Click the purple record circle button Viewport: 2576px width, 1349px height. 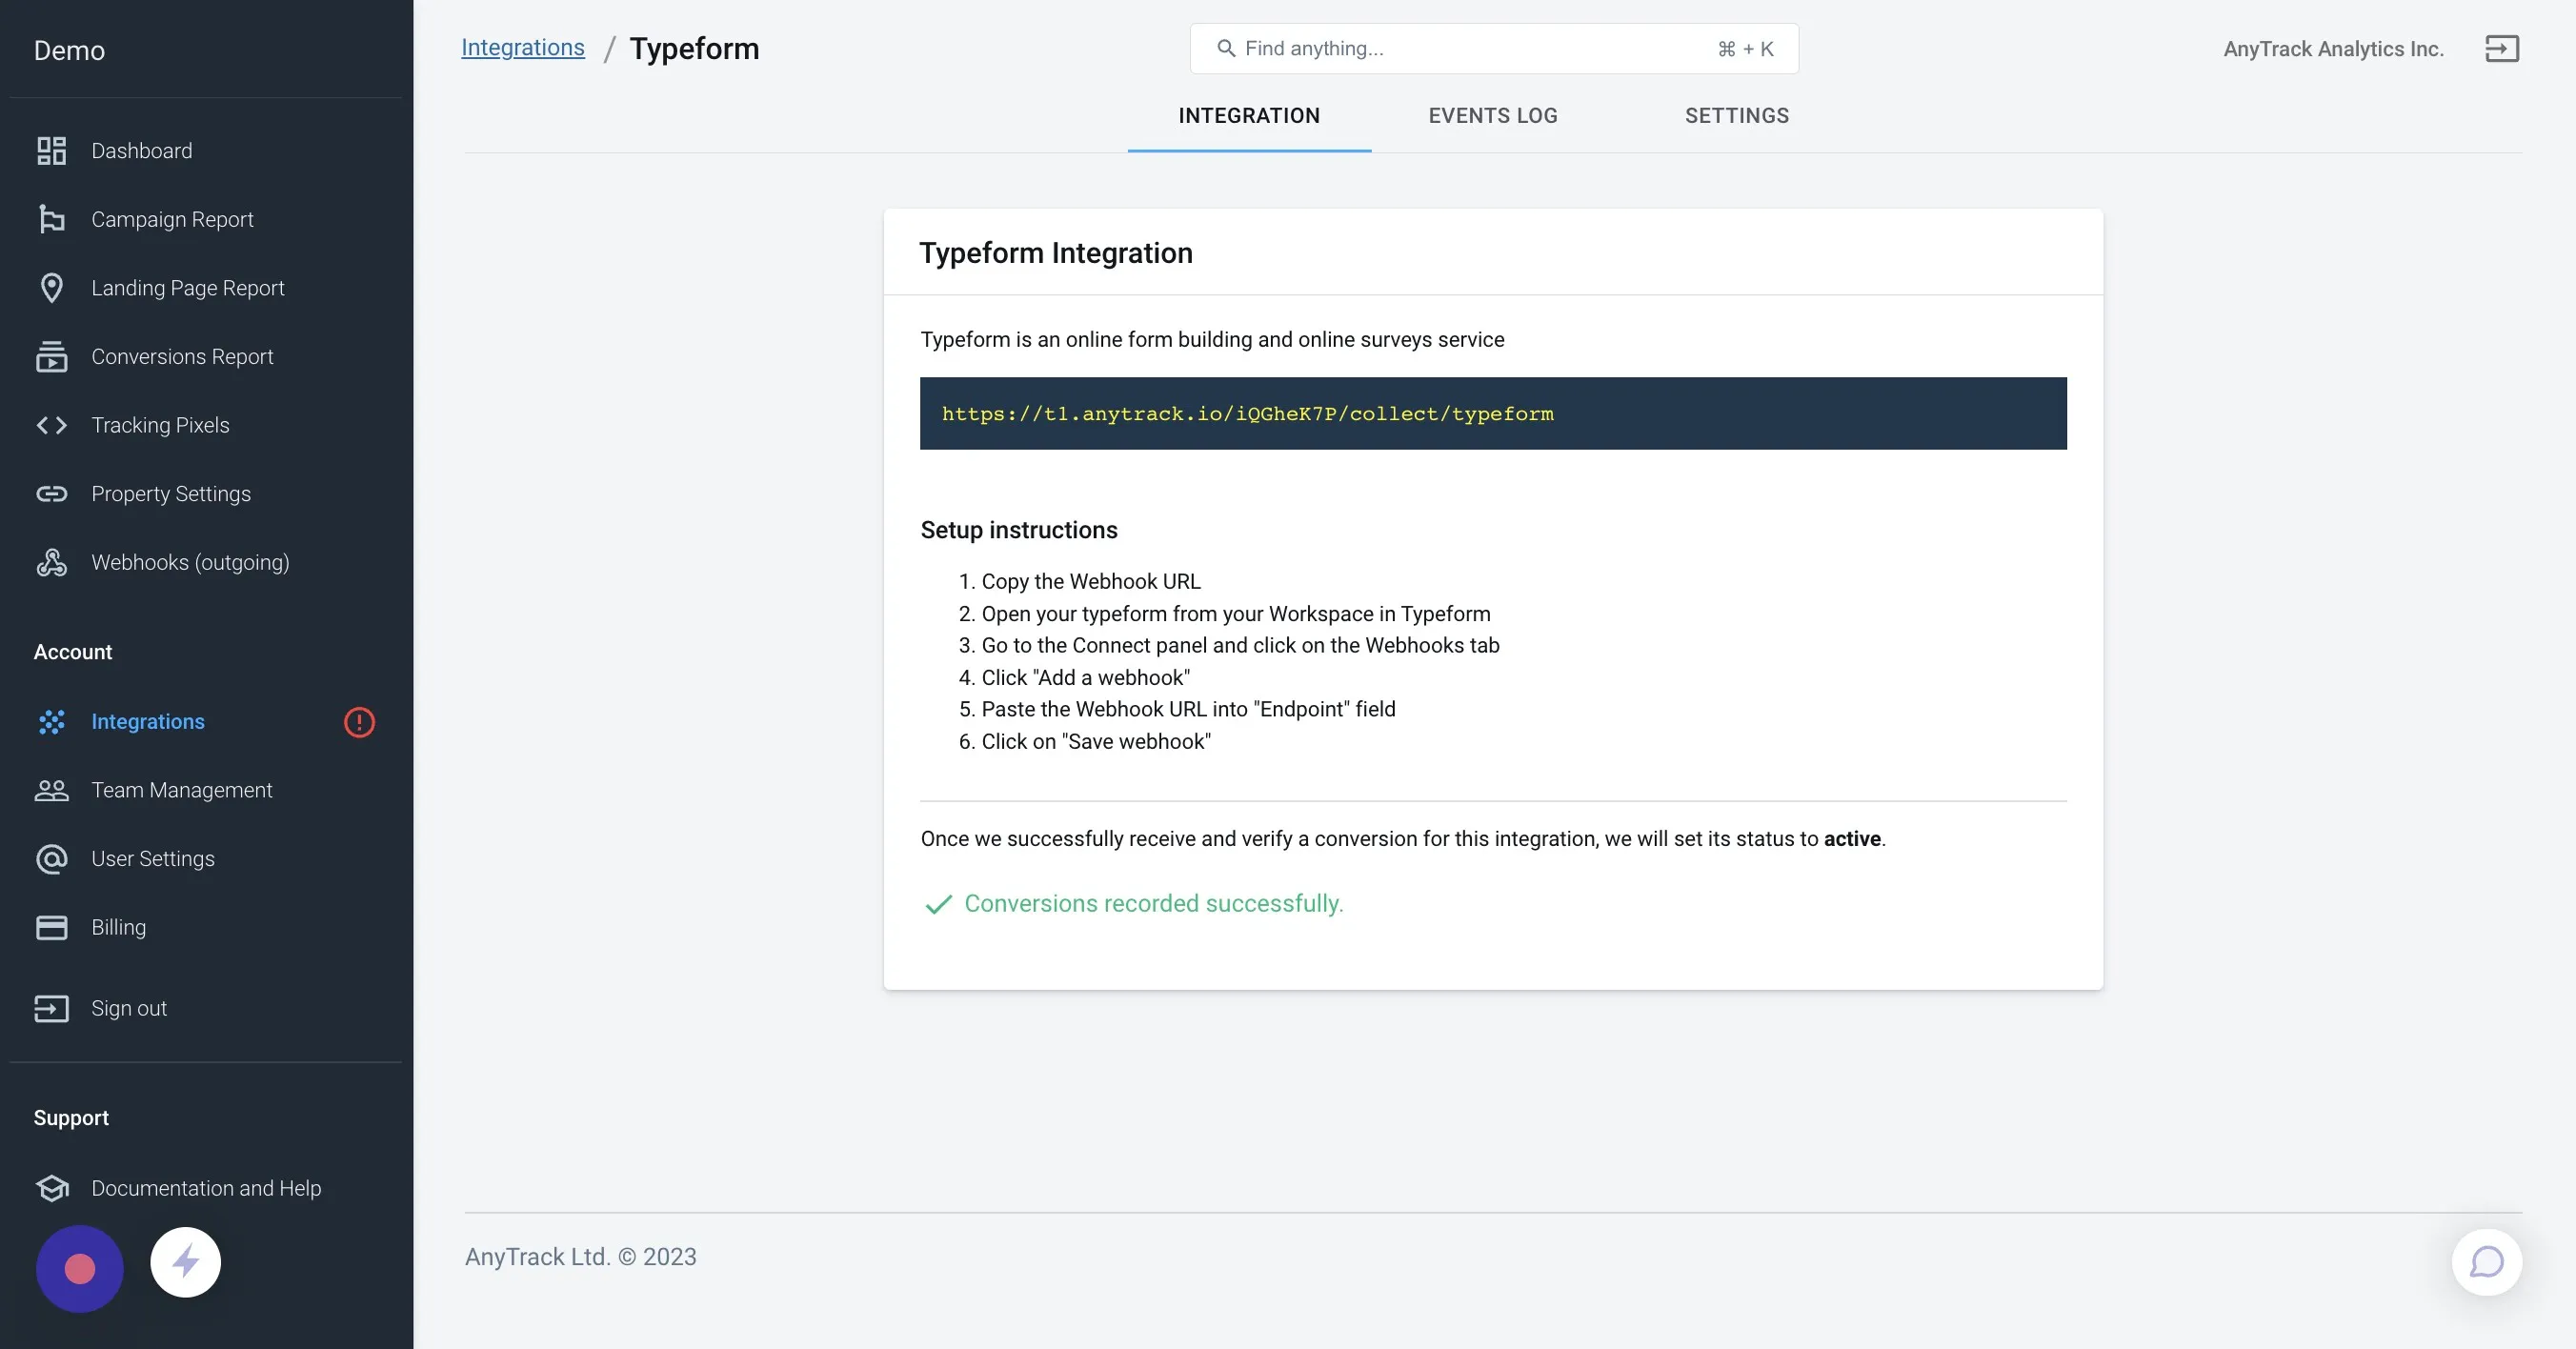pos(80,1269)
